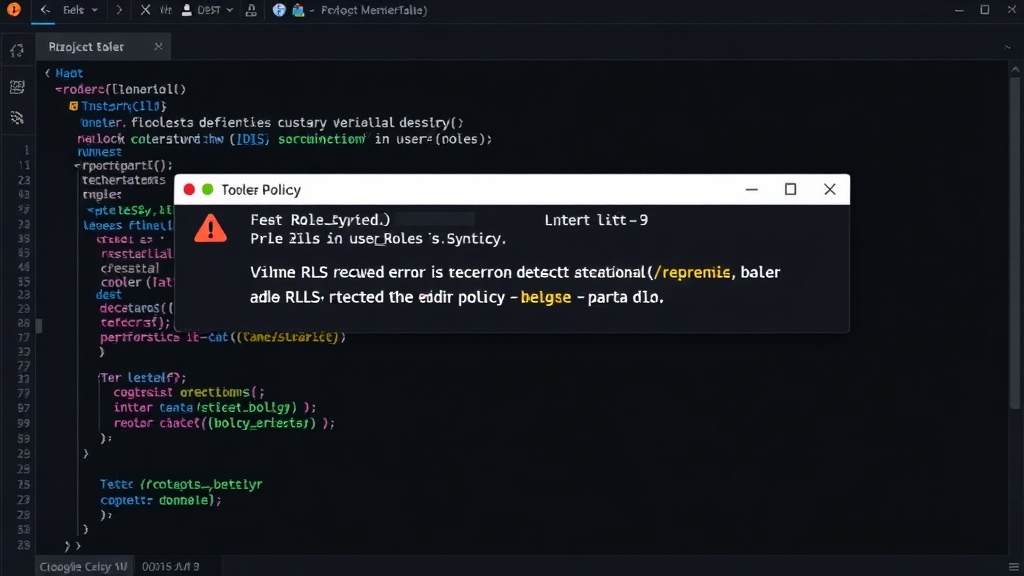This screenshot has width=1024, height=576.
Task: Click the back arrow in the toolbar
Action: (44, 10)
